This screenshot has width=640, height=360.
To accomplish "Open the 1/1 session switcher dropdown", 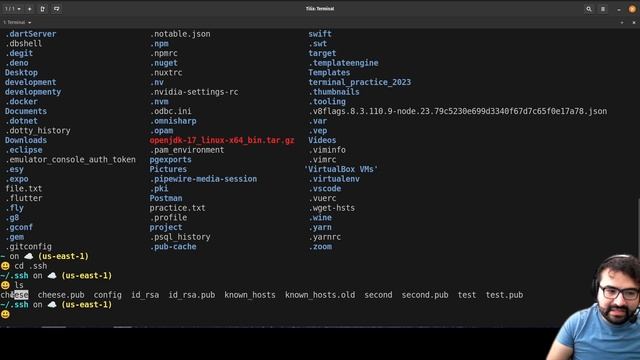I will 13,9.
